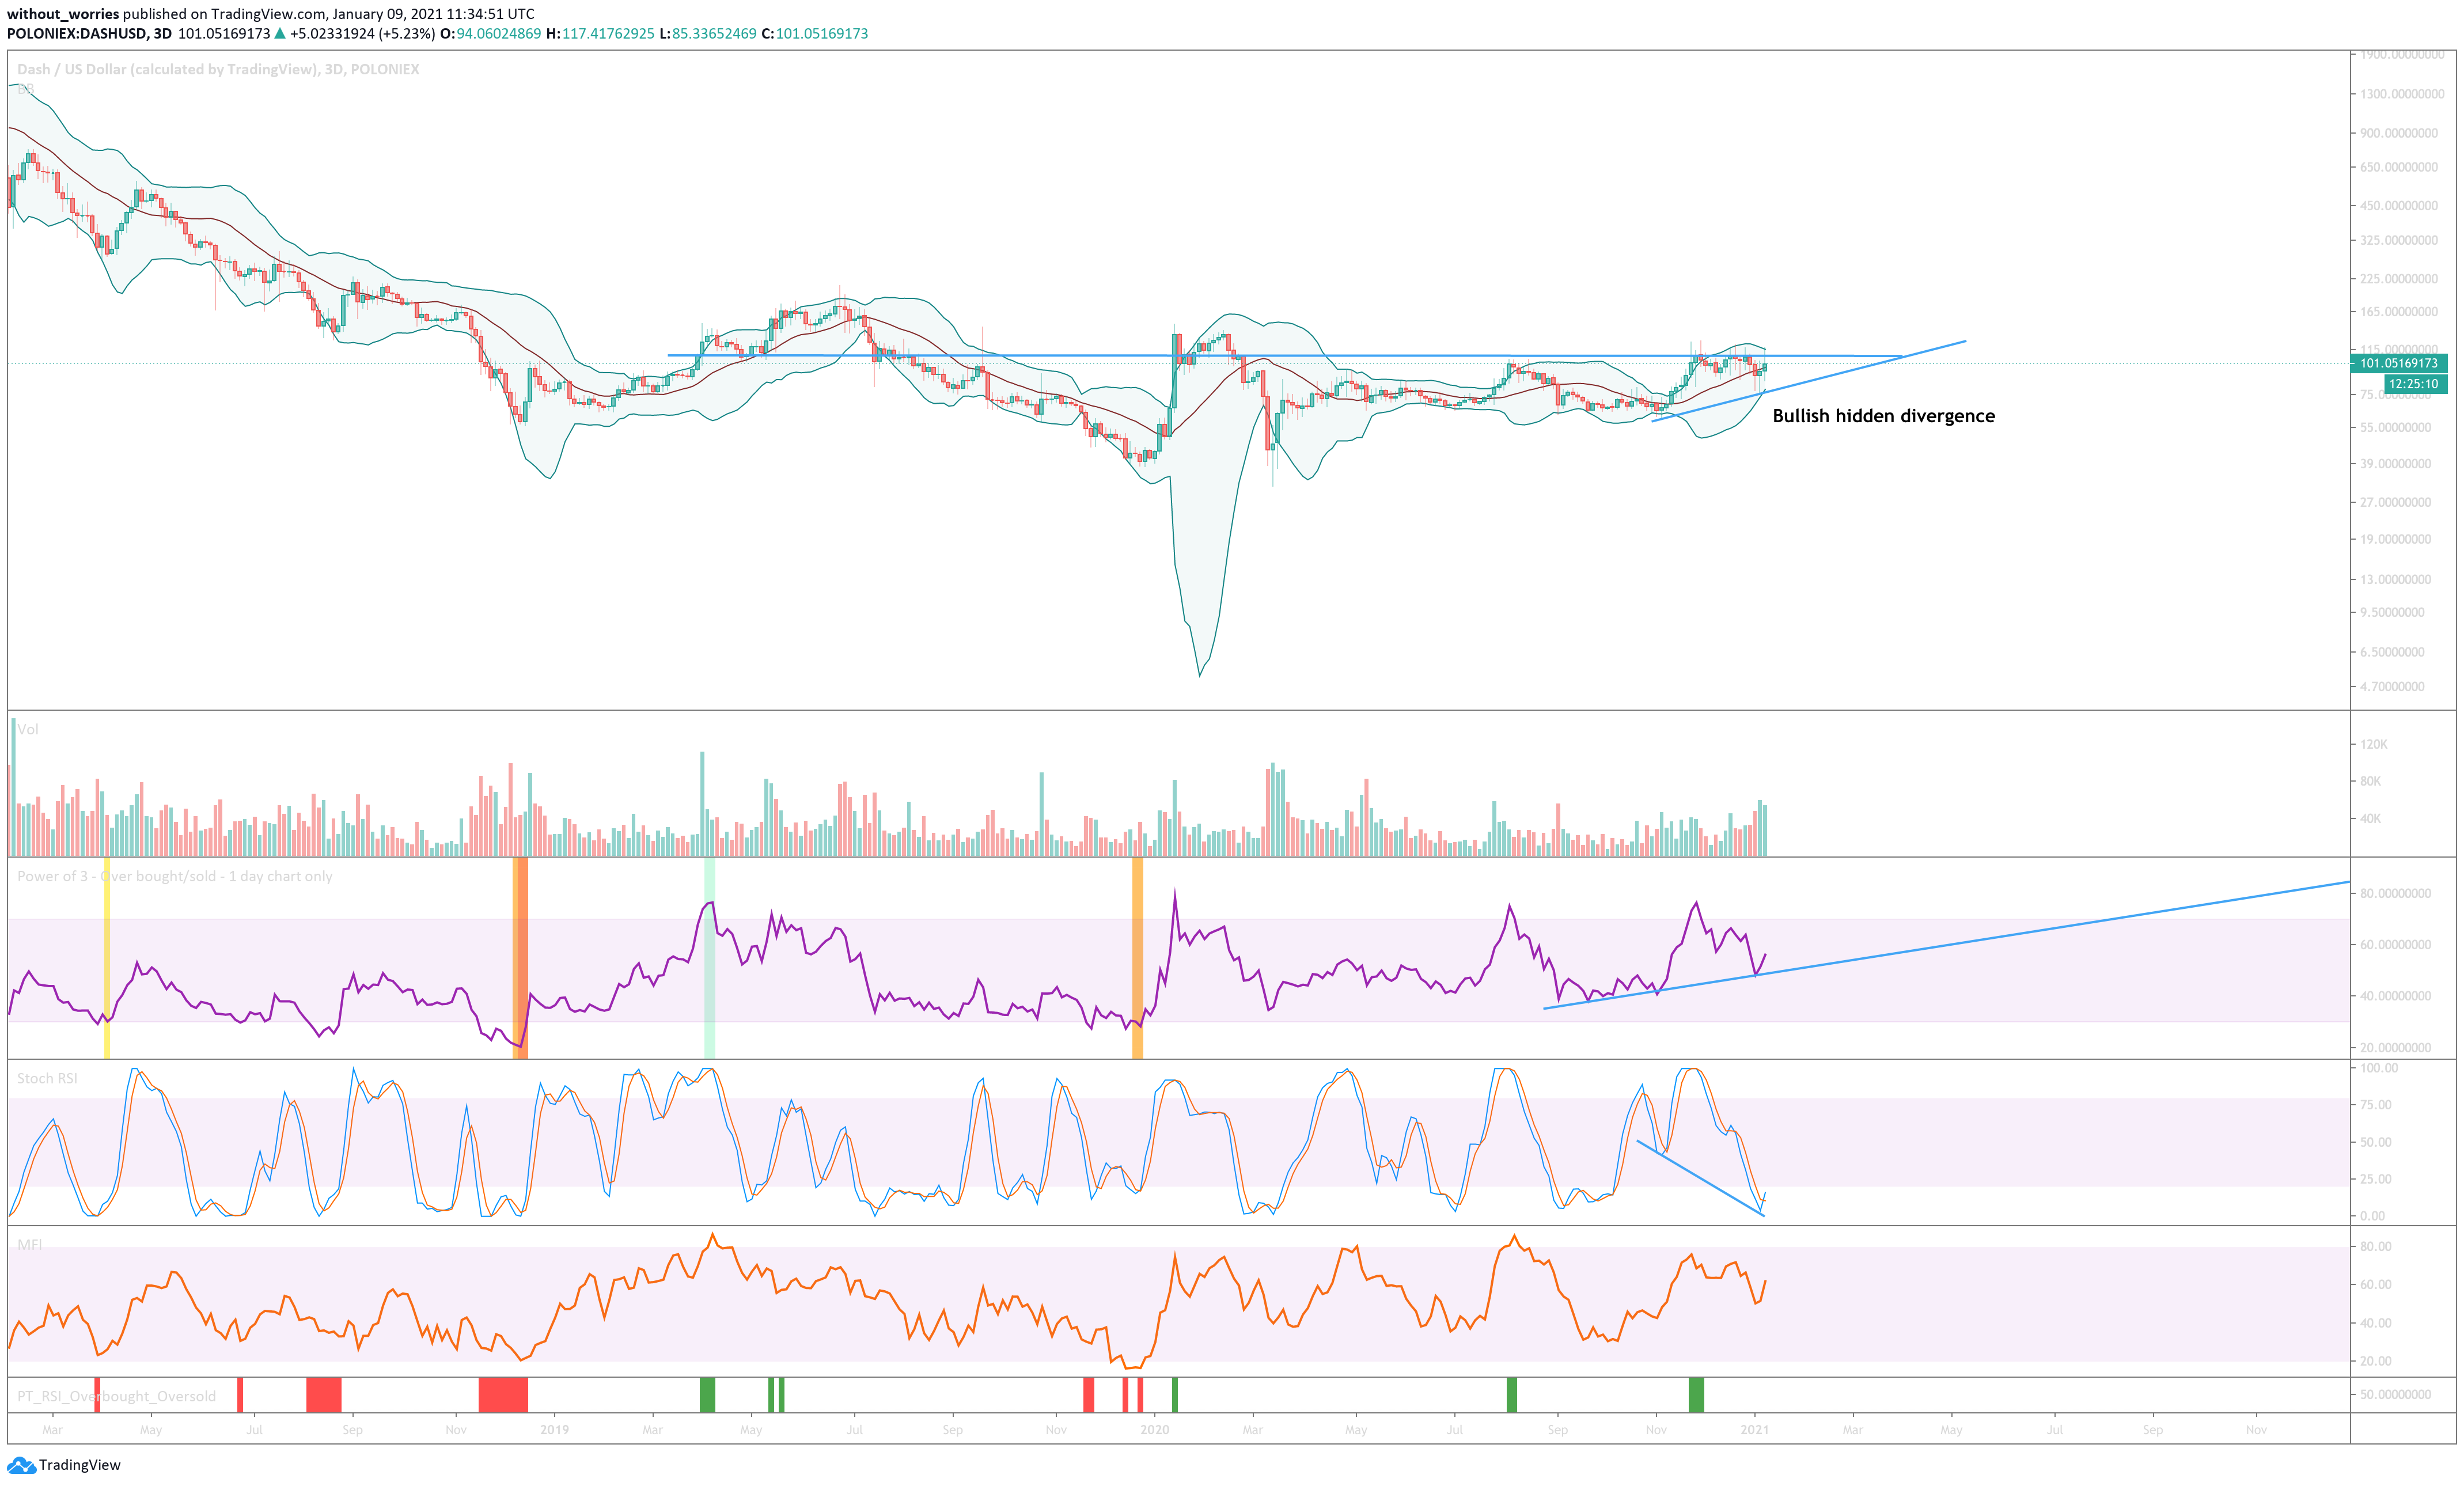The width and height of the screenshot is (2464, 1486).
Task: Click the Close value 101.05169173 in header
Action: (x=822, y=33)
